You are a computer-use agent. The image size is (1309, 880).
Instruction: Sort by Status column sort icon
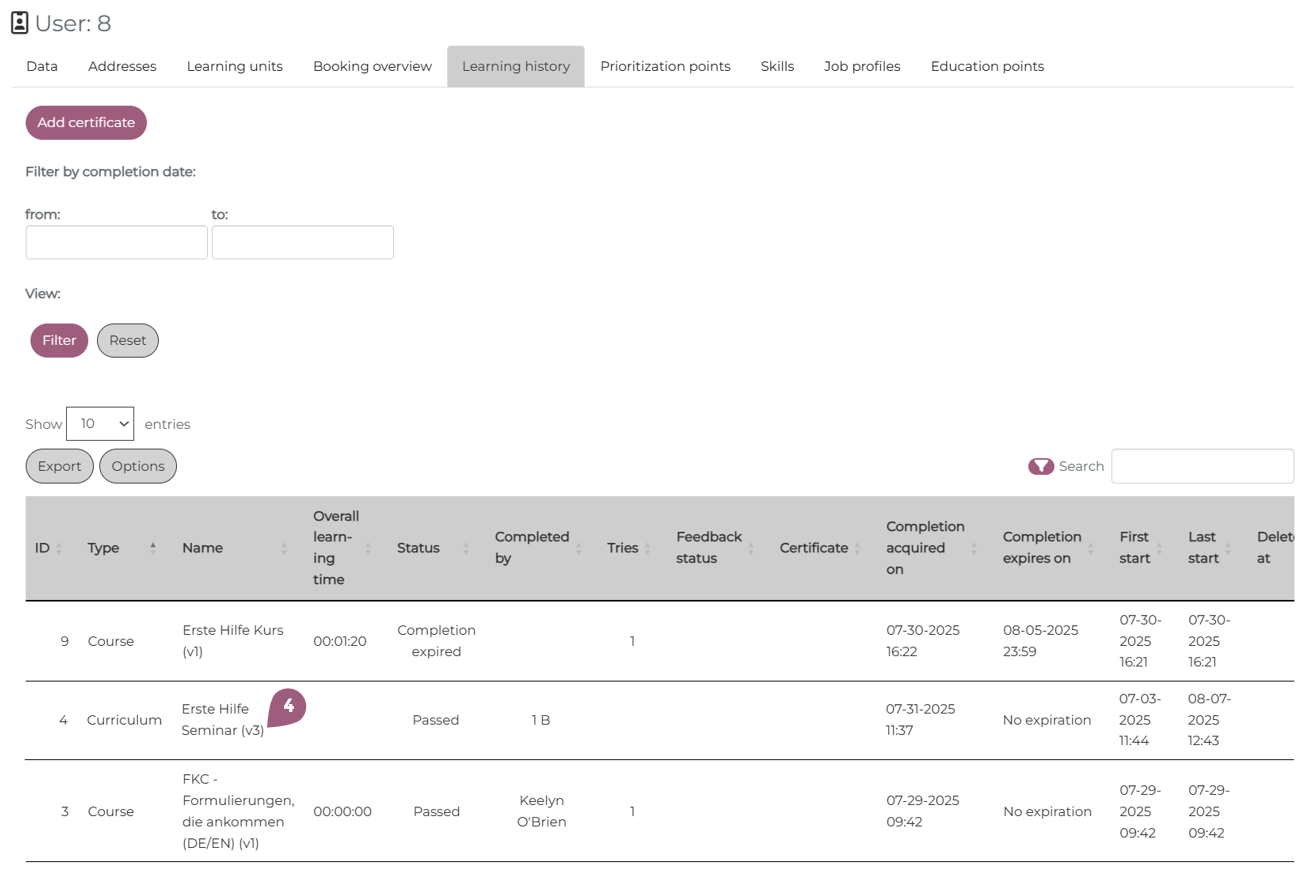466,548
